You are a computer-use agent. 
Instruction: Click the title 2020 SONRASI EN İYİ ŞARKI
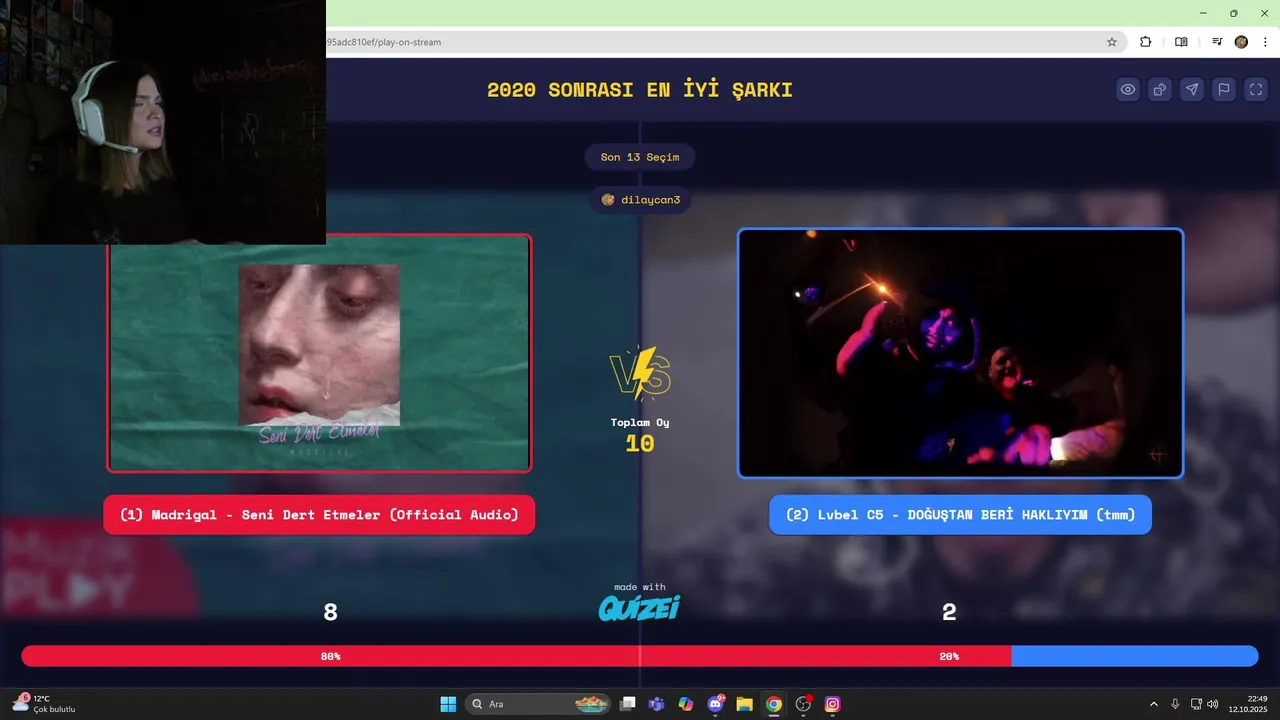(x=640, y=90)
